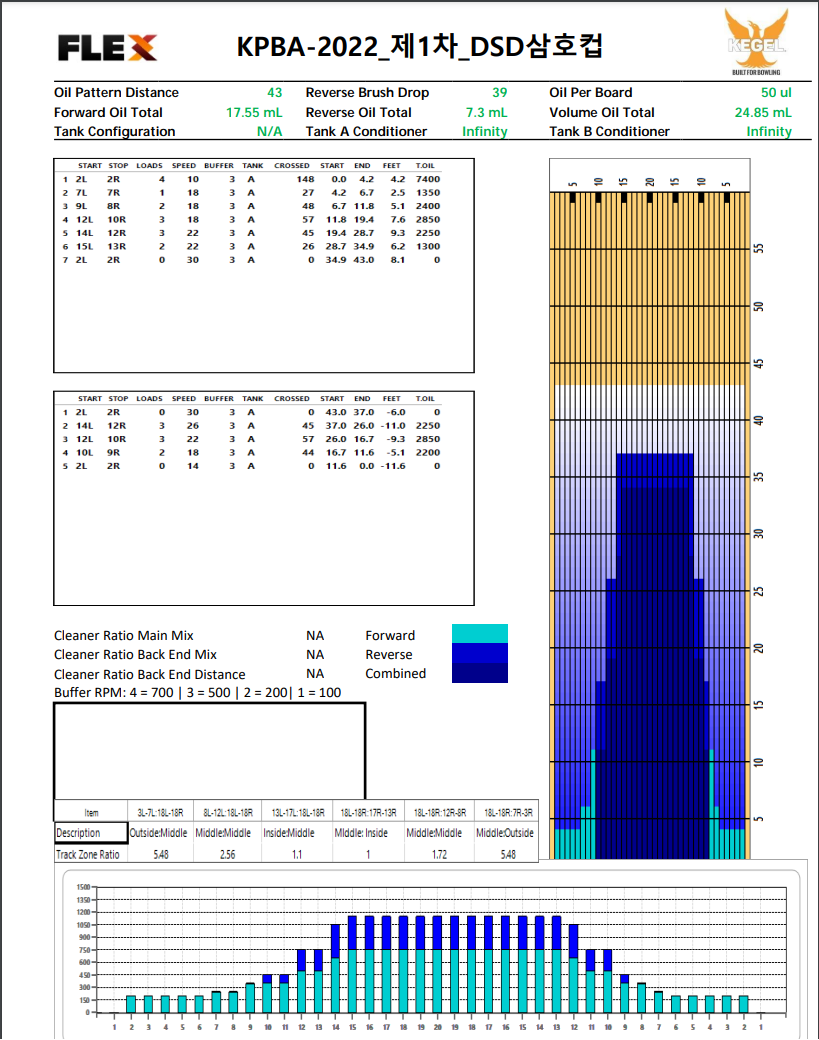Click the 20 board marker atop lane graph
819x1040 pixels.
650,182
